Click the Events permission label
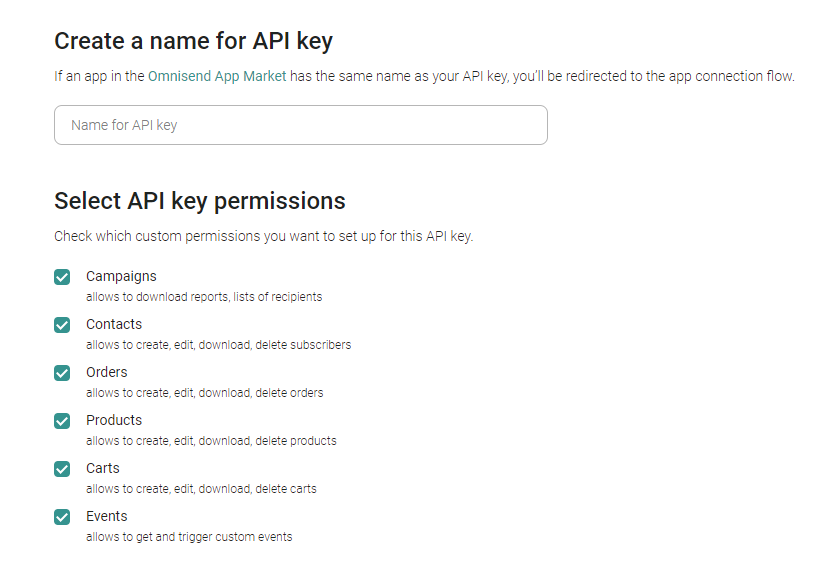 107,516
